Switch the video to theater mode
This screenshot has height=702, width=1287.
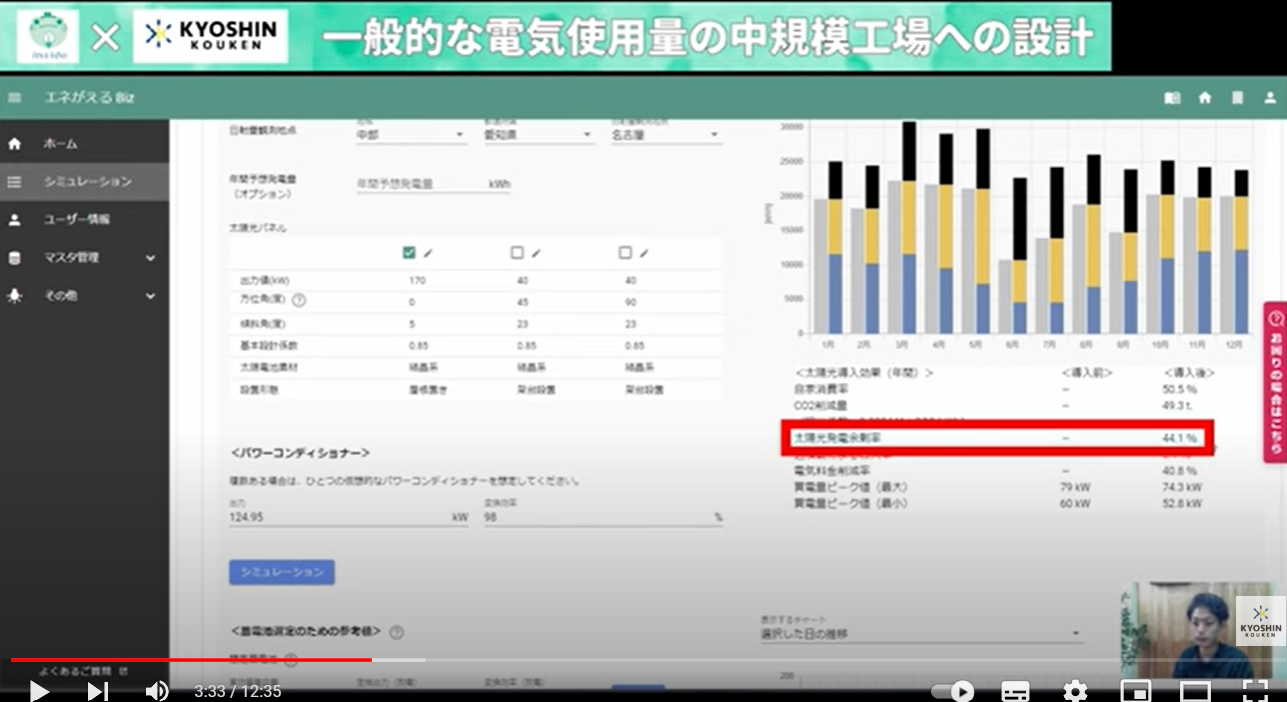(1195, 691)
